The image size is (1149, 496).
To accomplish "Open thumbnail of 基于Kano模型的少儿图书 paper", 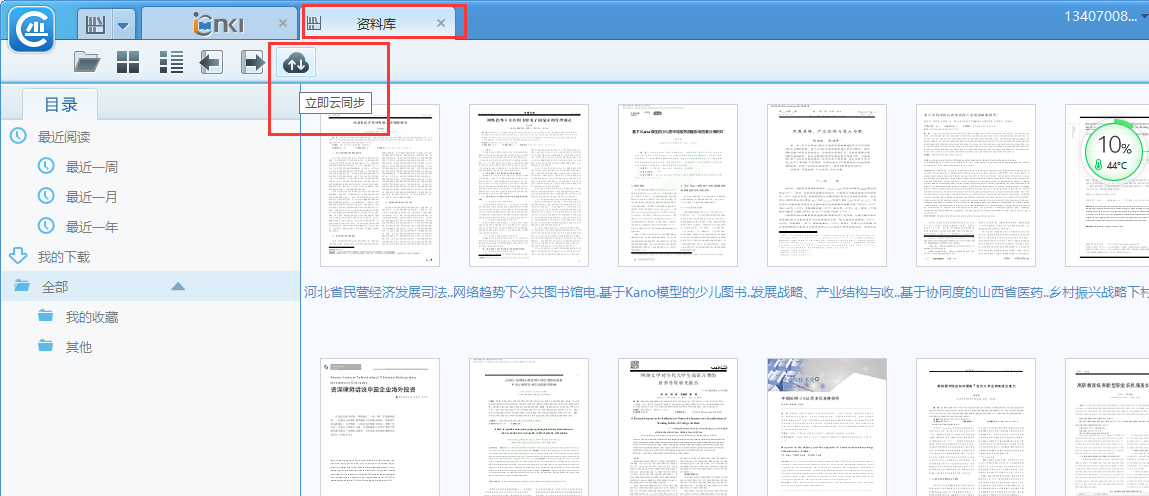I will coord(678,186).
